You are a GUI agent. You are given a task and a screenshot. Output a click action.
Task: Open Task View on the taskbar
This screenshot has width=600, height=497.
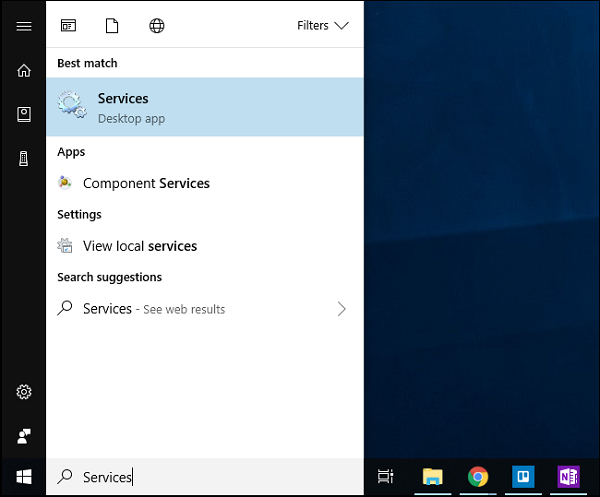click(x=385, y=477)
